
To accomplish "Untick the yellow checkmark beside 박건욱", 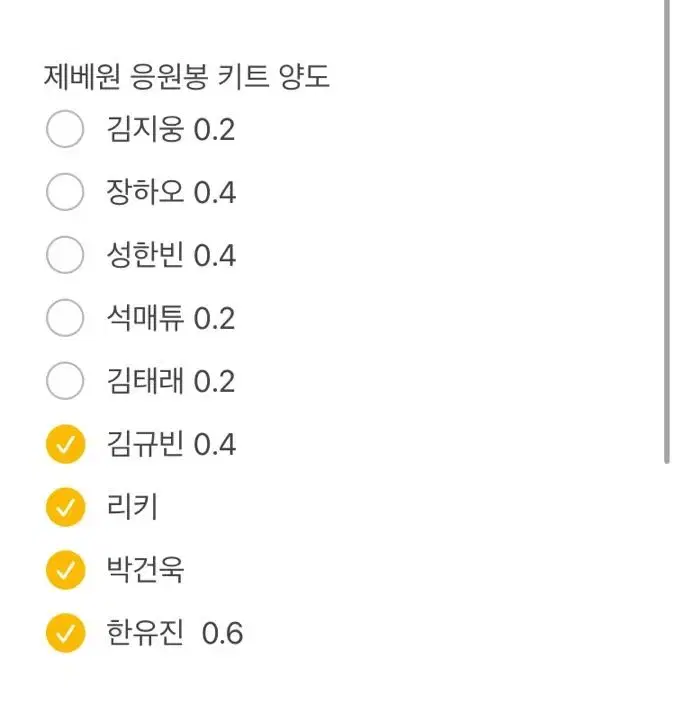I will 65,571.
